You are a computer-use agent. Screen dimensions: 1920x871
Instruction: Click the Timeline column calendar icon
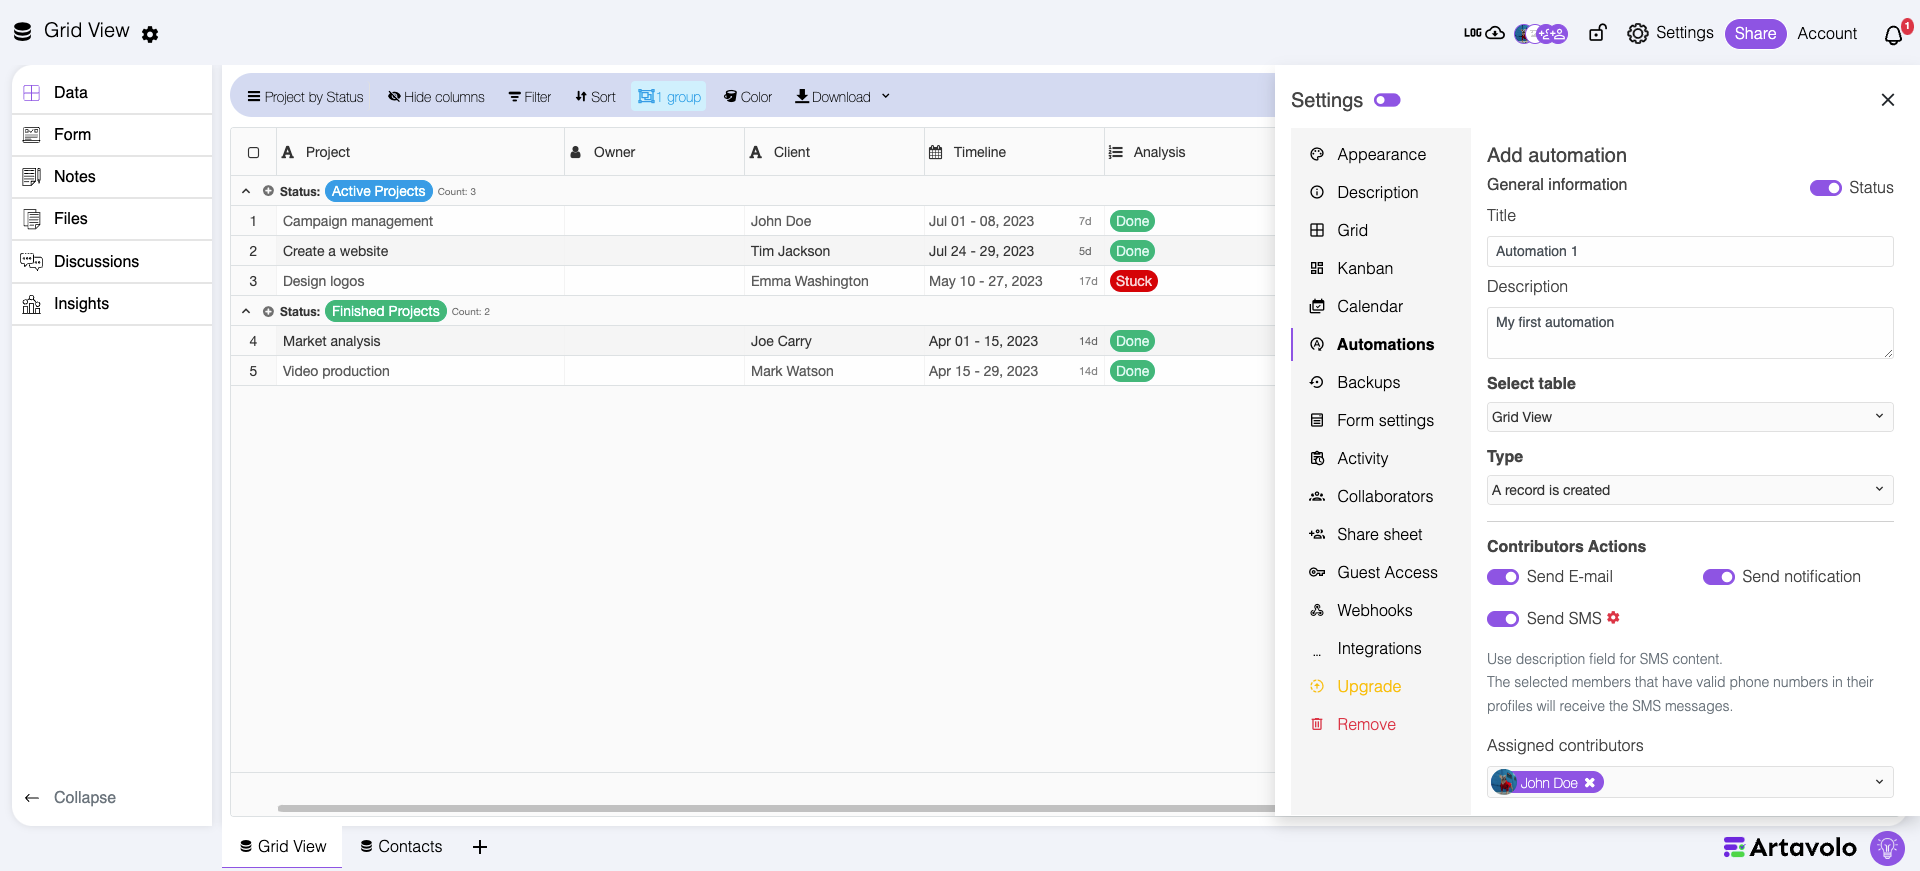pos(936,152)
